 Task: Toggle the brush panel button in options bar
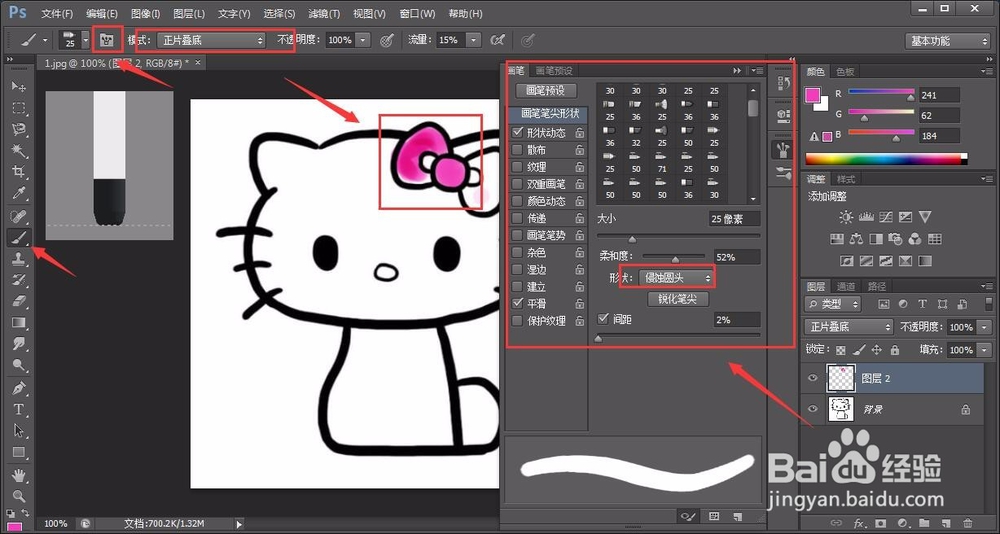click(x=107, y=40)
